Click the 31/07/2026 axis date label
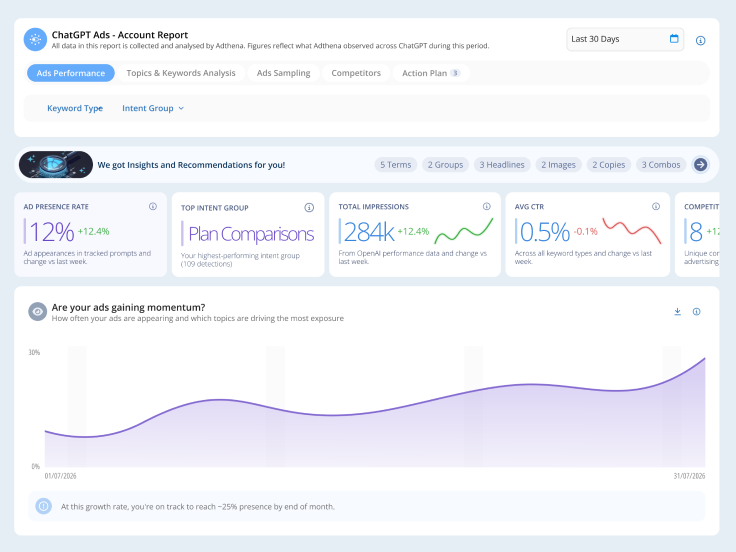Viewport: 736px width, 552px height. (x=689, y=476)
